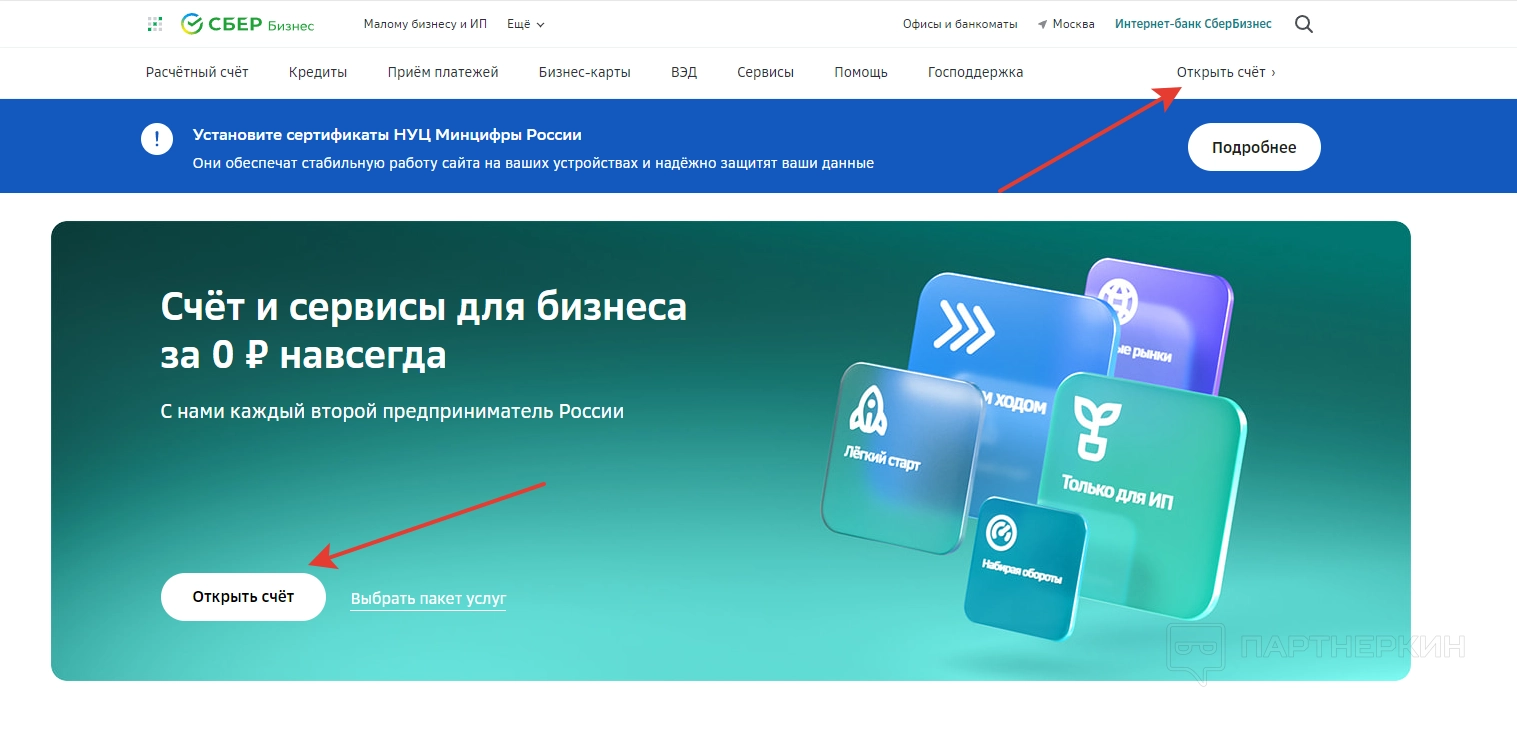The image size is (1517, 739).
Task: Go to the СБЕР Бизнес logo homepage
Action: coord(248,24)
